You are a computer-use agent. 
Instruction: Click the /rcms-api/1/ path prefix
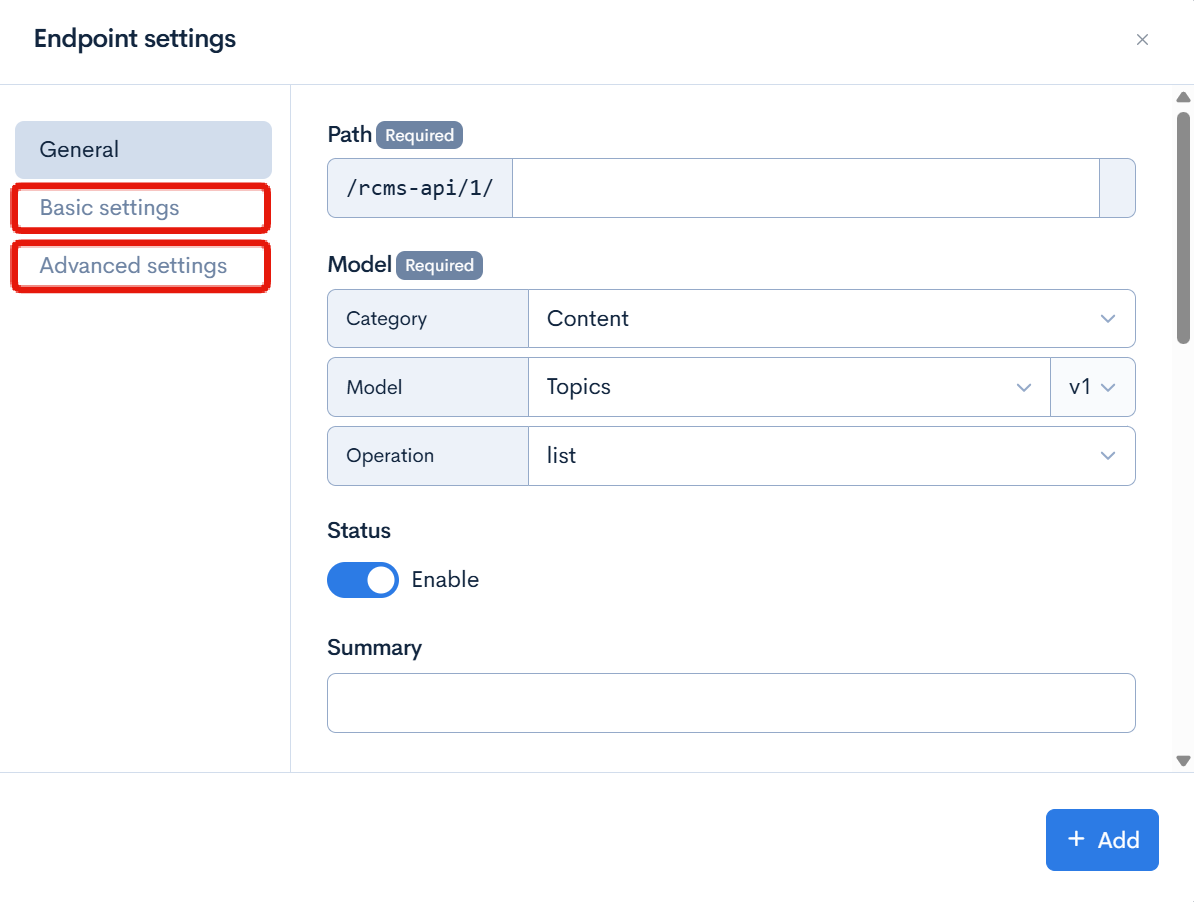[420, 188]
